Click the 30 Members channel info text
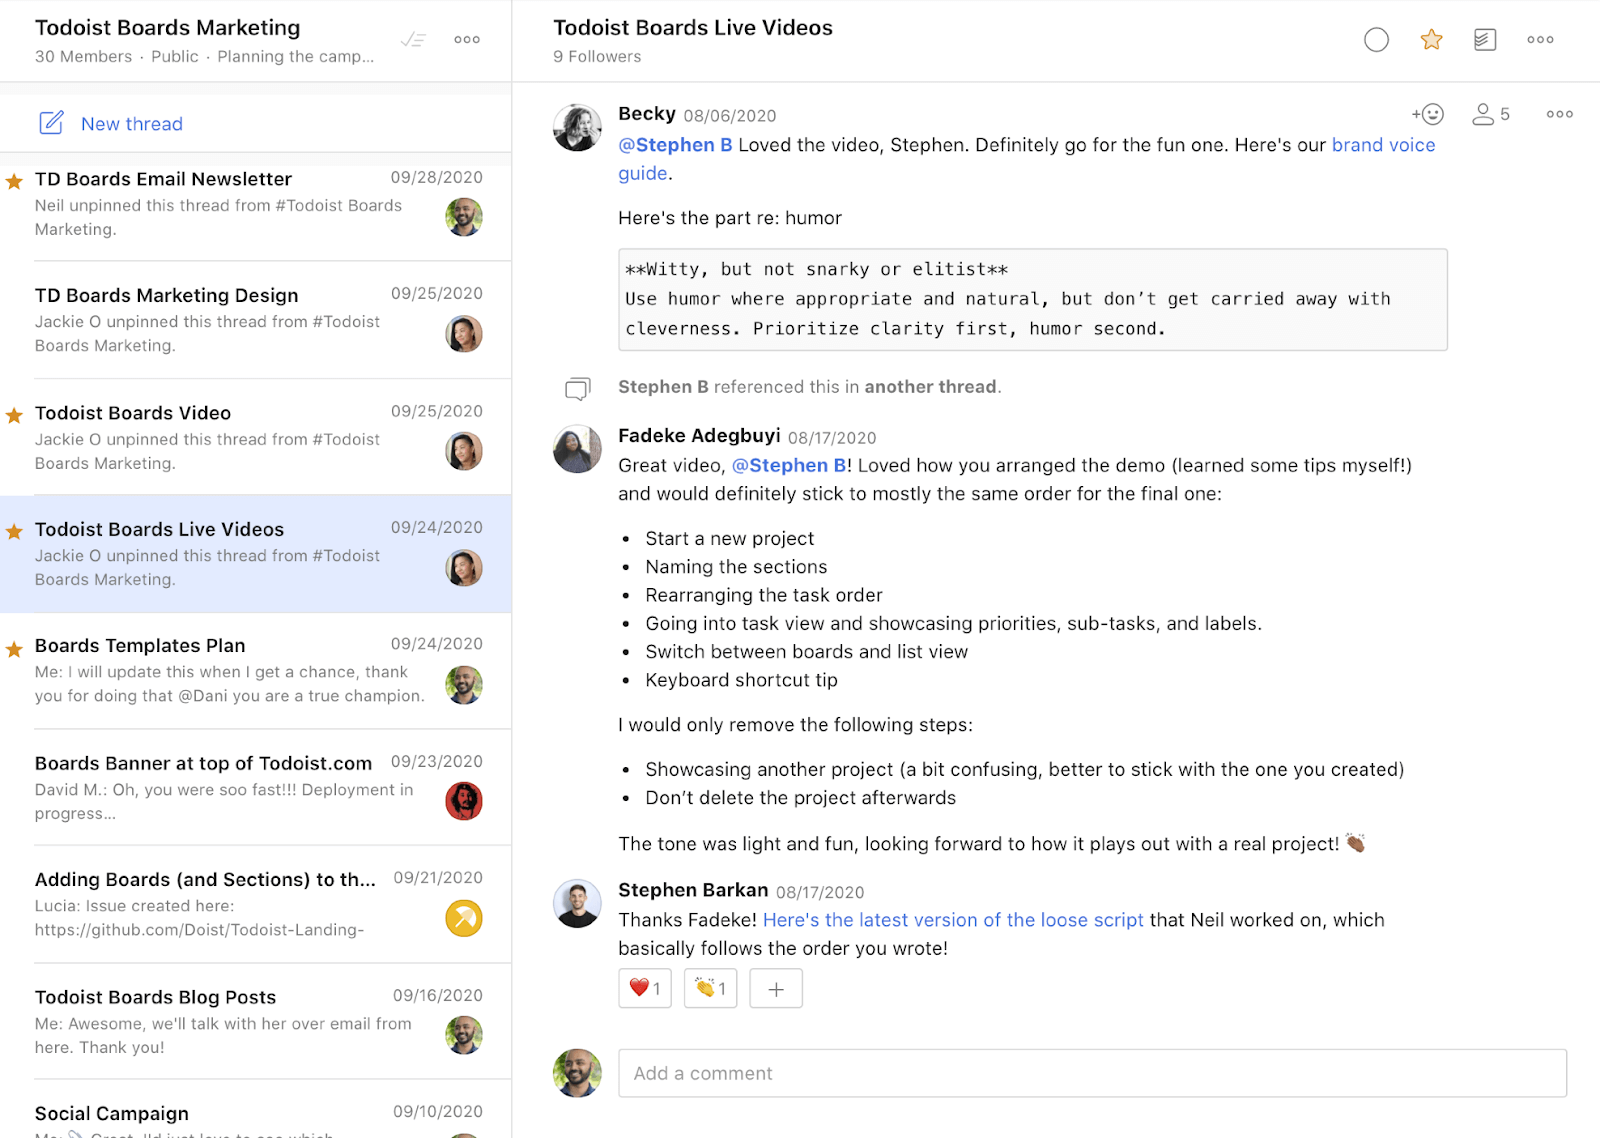 (83, 57)
